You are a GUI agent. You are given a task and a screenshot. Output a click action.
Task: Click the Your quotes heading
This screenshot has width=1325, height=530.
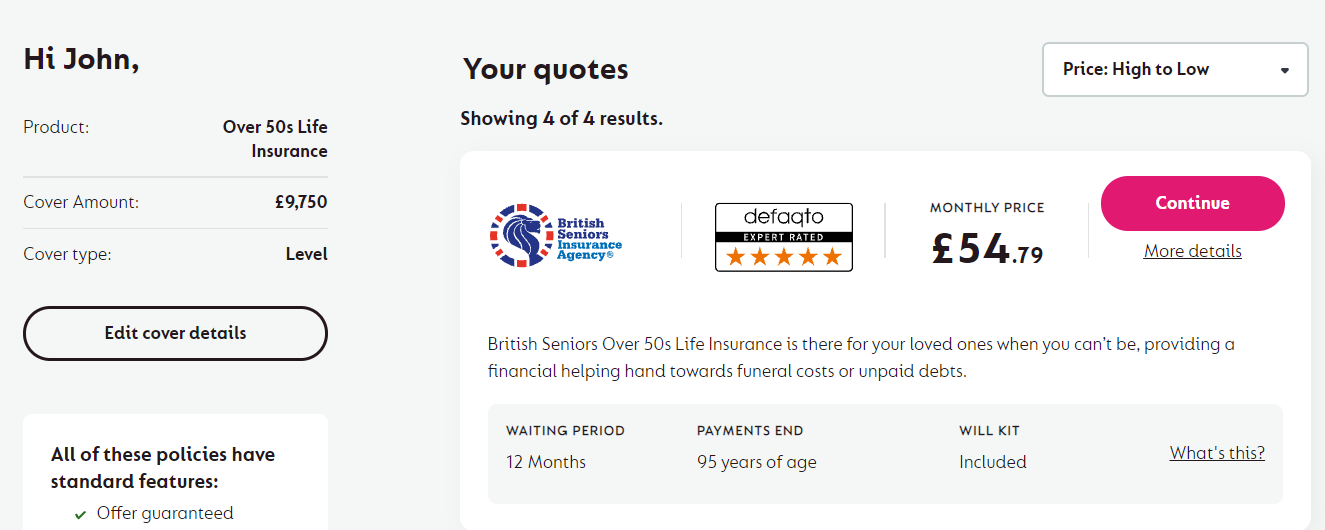(x=546, y=69)
